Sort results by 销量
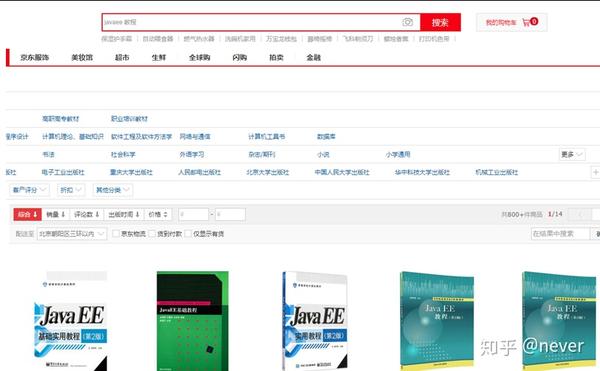This screenshot has height=371, width=600. click(55, 215)
